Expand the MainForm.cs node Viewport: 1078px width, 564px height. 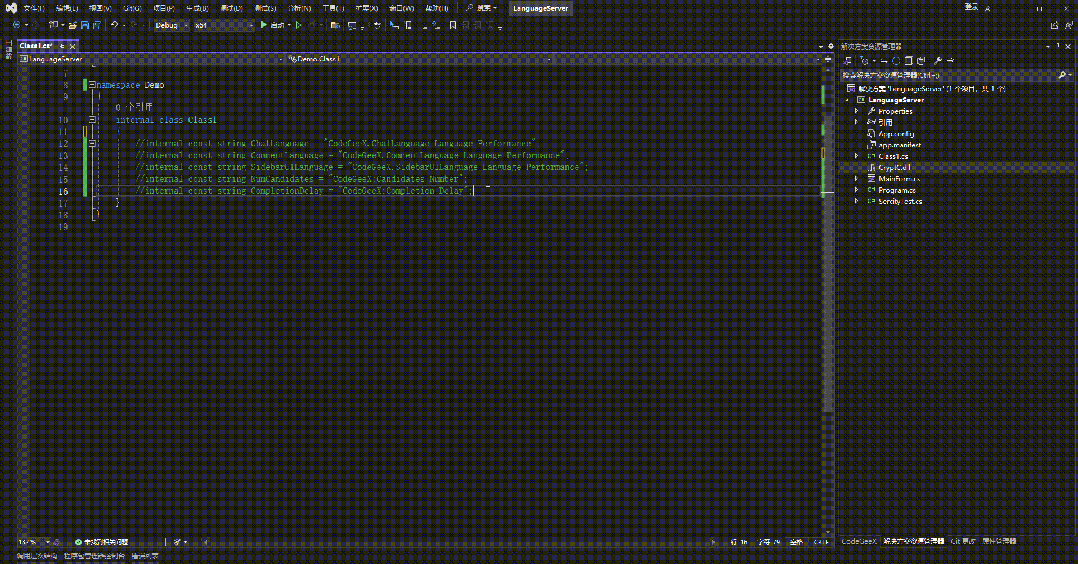click(x=857, y=179)
